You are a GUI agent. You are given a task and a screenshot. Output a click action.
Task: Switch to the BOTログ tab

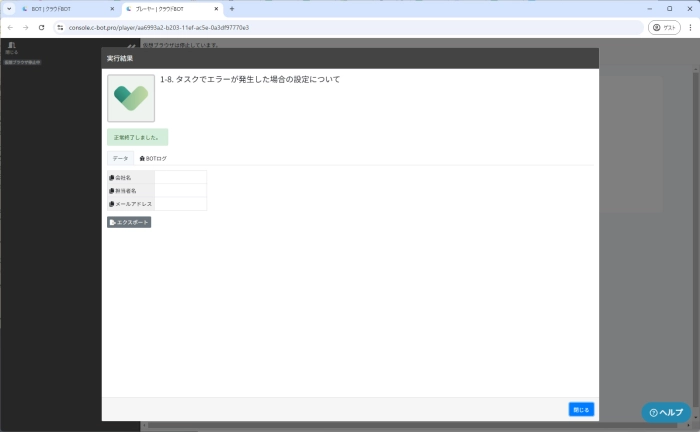click(153, 158)
